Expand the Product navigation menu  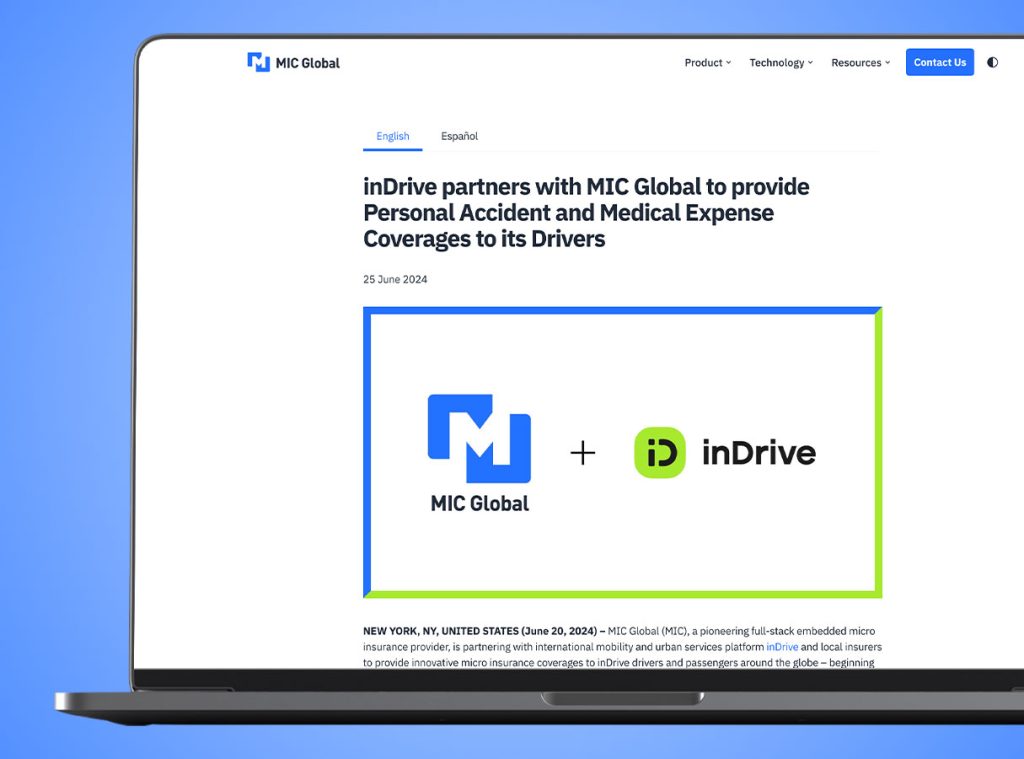(x=707, y=63)
